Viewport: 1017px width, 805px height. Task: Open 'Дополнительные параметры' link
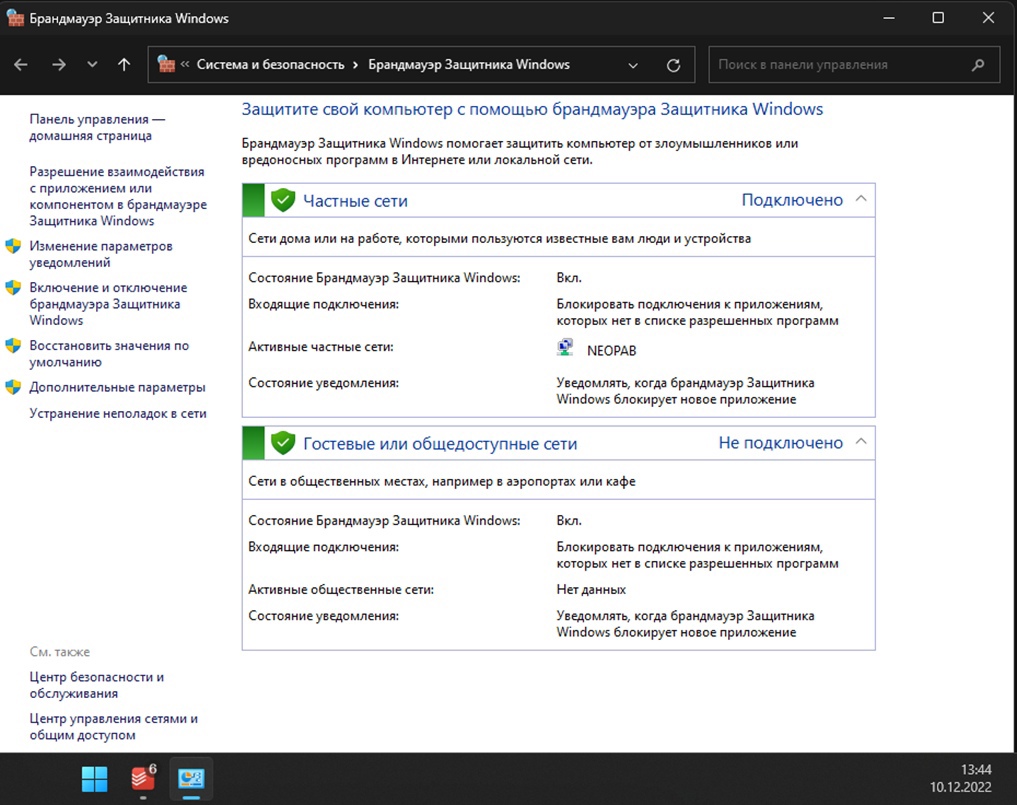(x=117, y=387)
